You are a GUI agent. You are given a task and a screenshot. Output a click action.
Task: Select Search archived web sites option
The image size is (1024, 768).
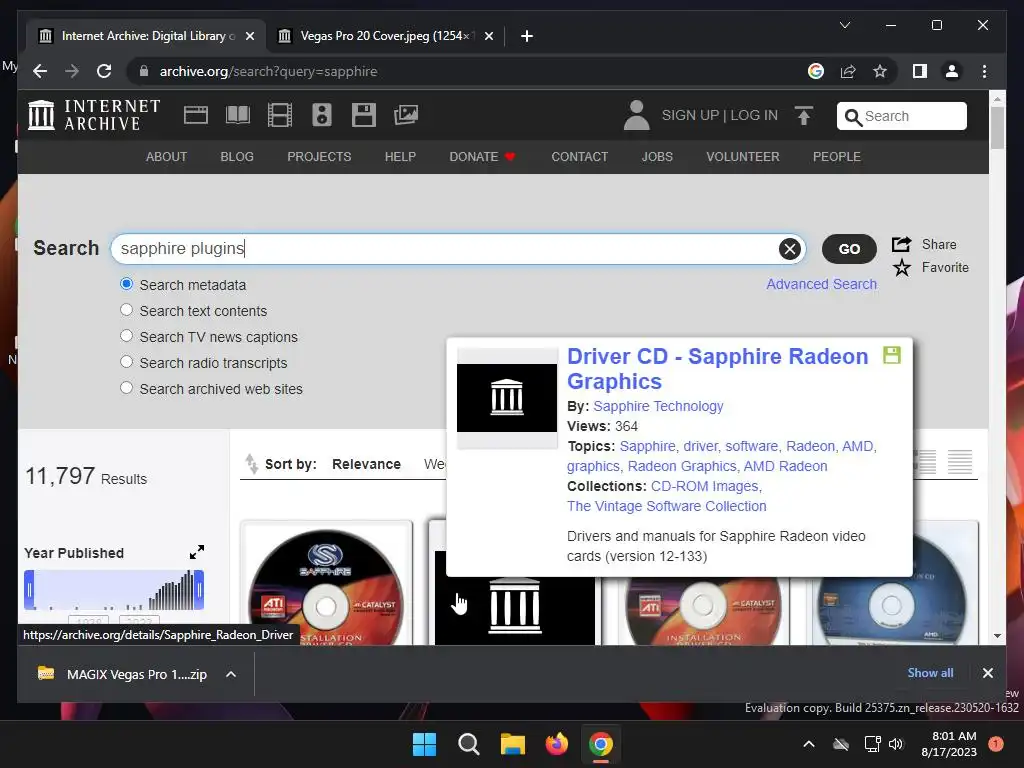(126, 388)
